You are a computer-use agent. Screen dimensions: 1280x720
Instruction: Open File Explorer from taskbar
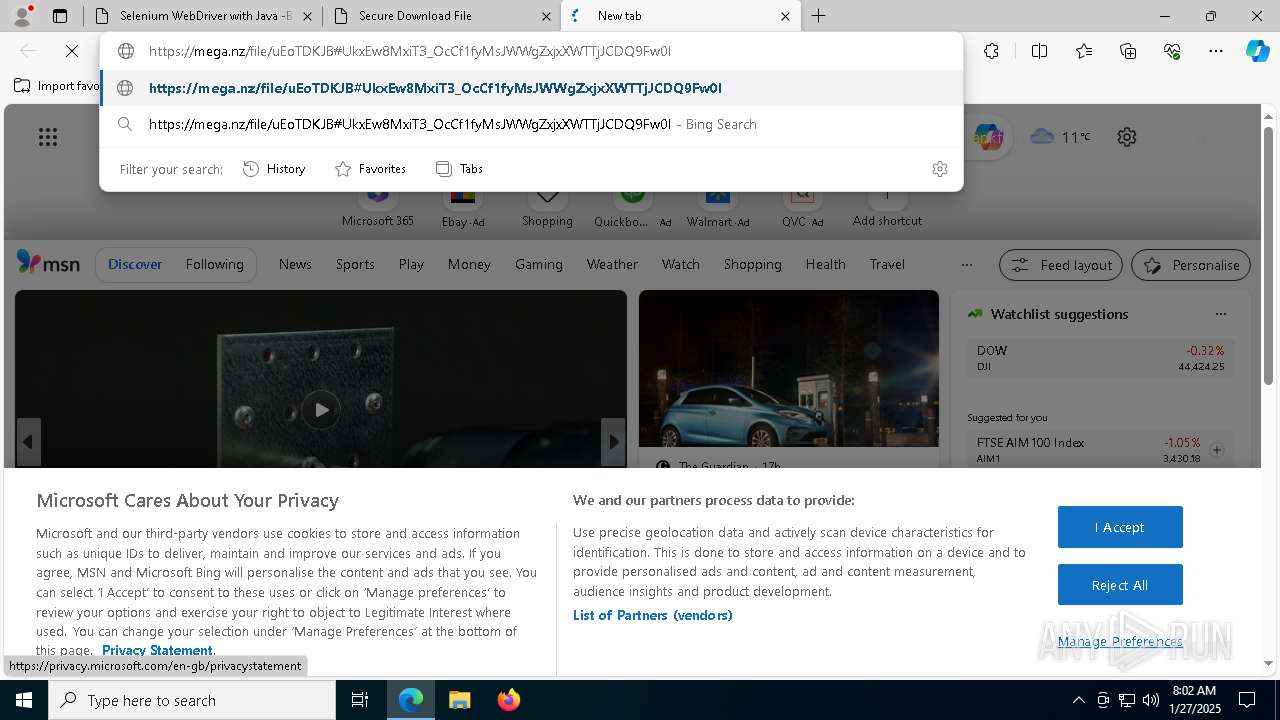point(459,700)
